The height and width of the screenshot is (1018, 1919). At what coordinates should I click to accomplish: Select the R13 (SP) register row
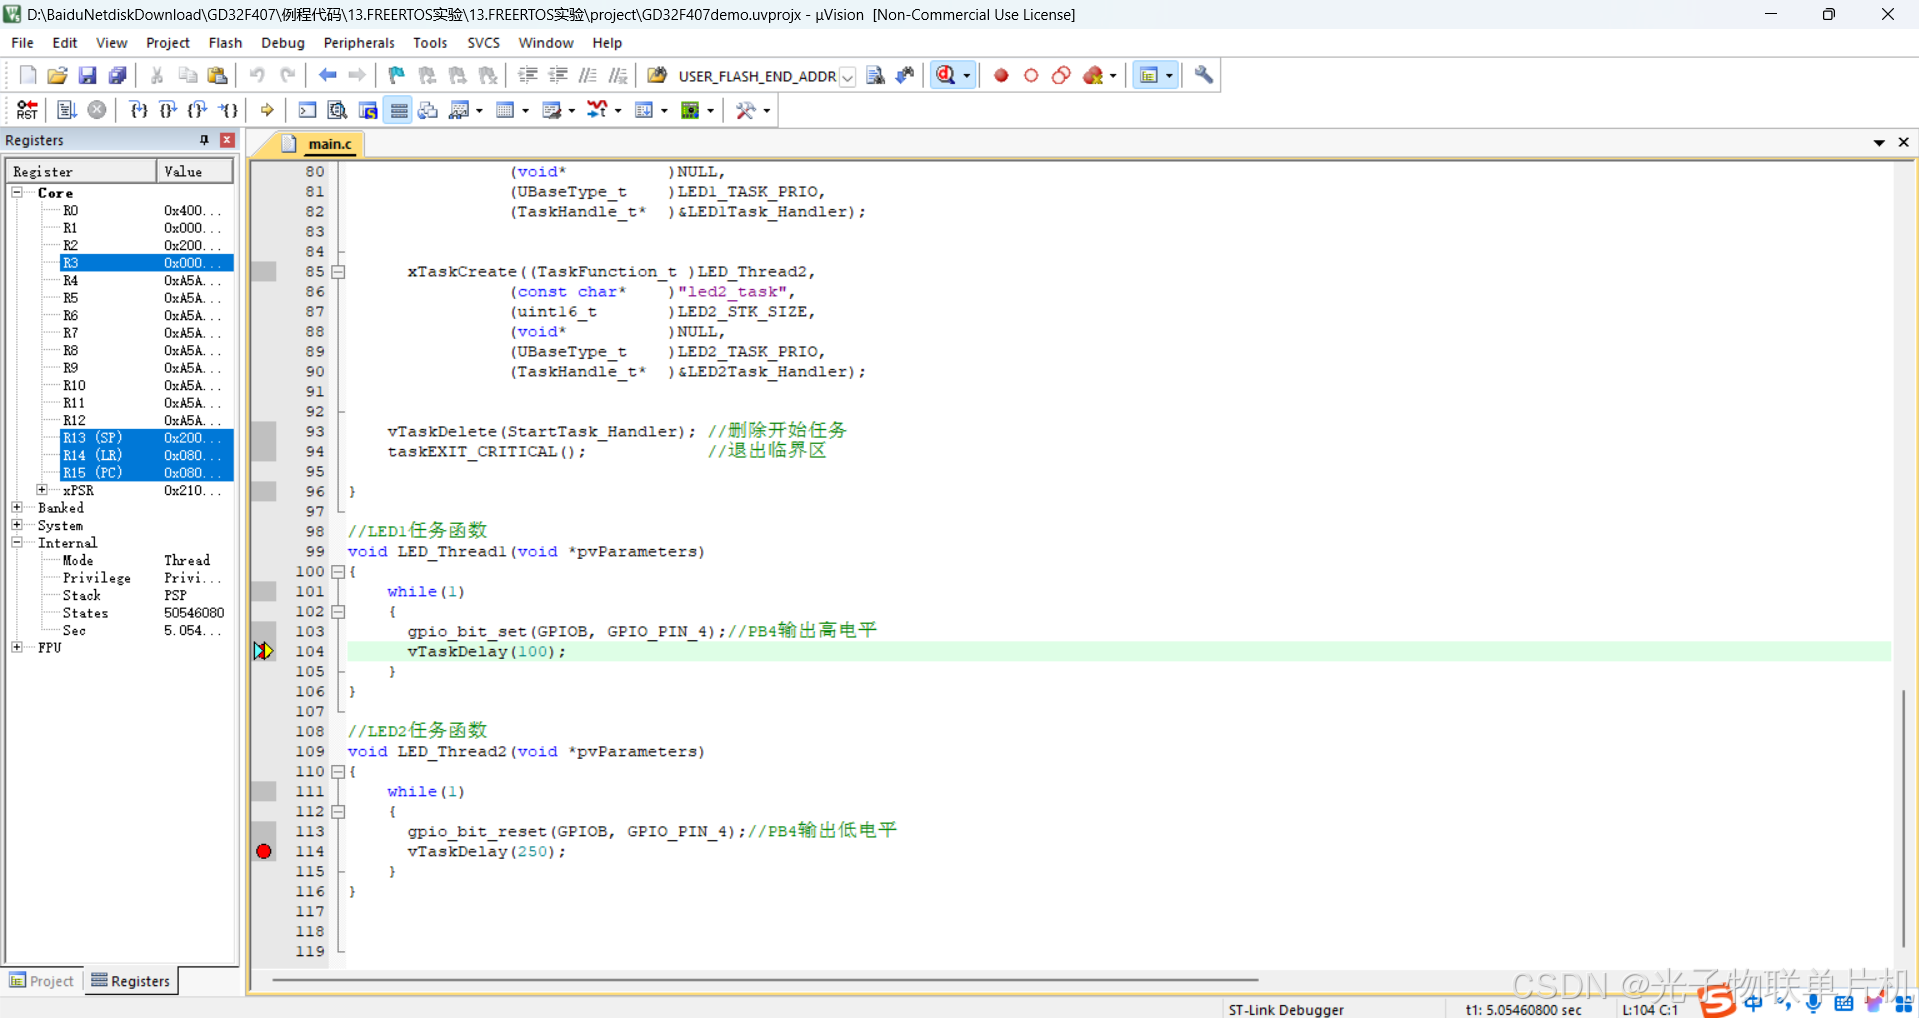coord(146,438)
